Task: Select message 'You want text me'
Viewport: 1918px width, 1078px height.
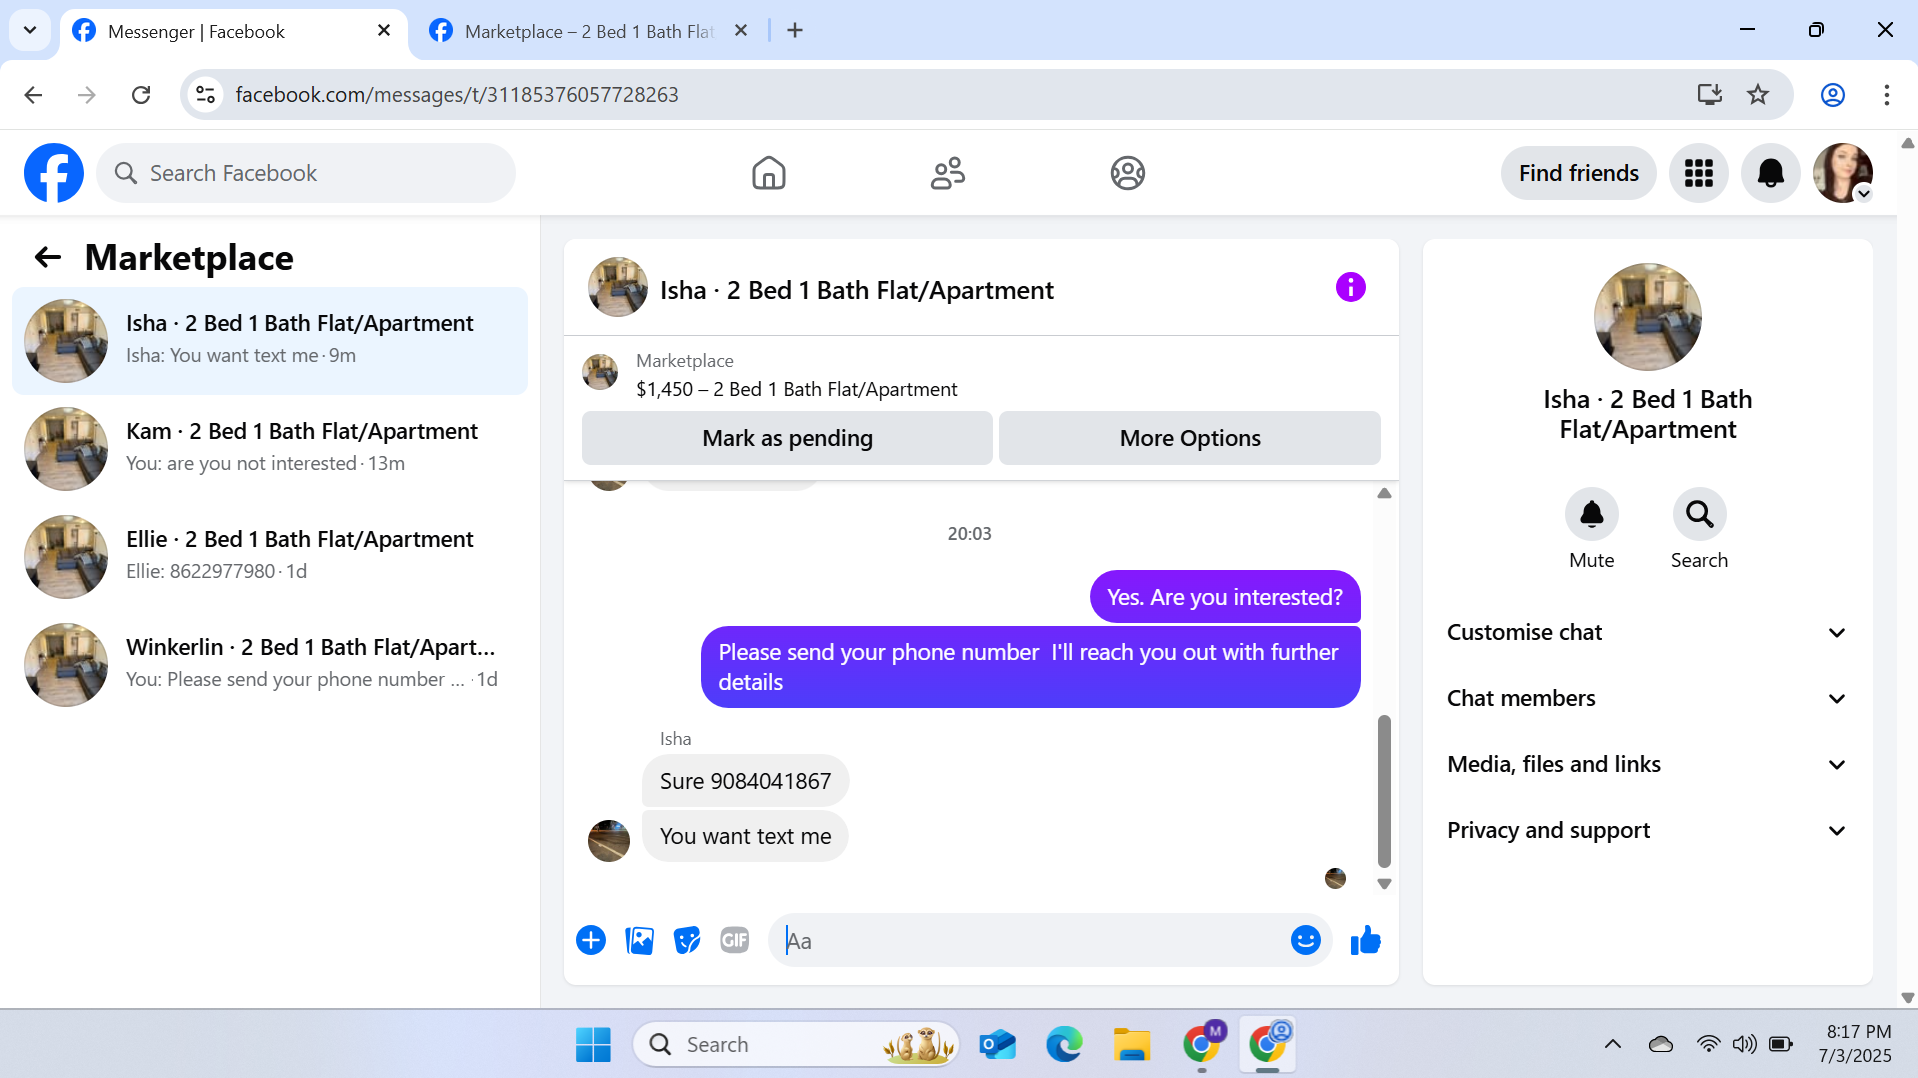Action: point(745,836)
